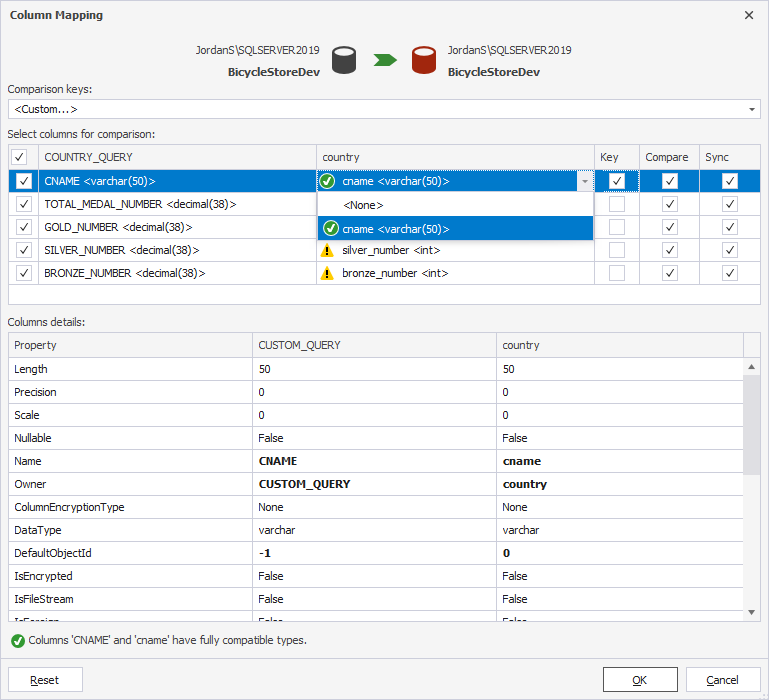The image size is (769, 700).
Task: Click the COUNTRY_QUERY column header
Action: click(177, 157)
